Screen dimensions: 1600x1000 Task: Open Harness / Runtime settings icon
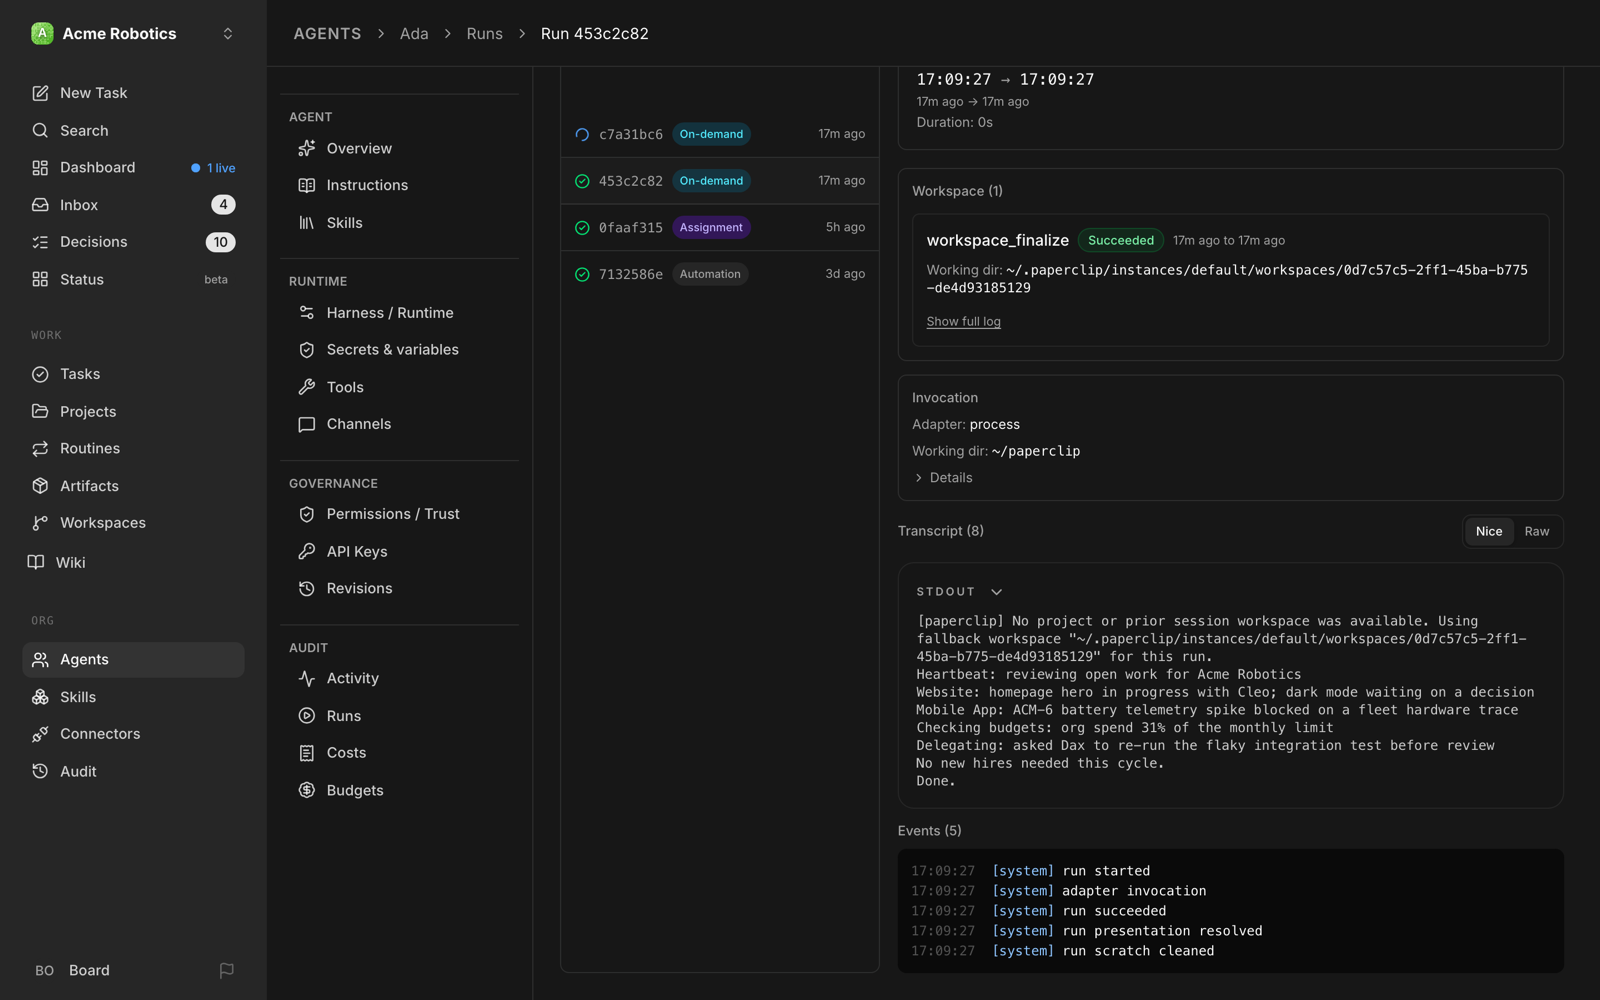(x=307, y=313)
